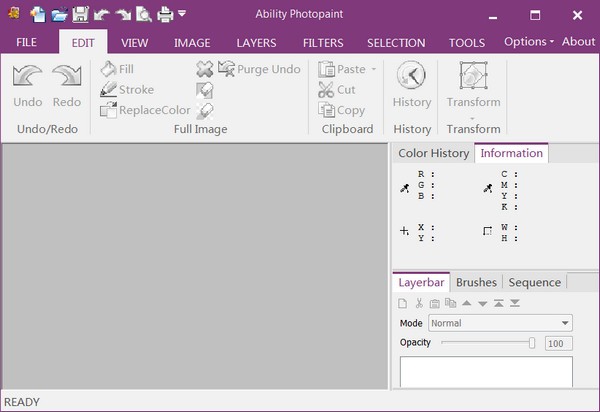Click the About link in menu bar

tap(578, 42)
